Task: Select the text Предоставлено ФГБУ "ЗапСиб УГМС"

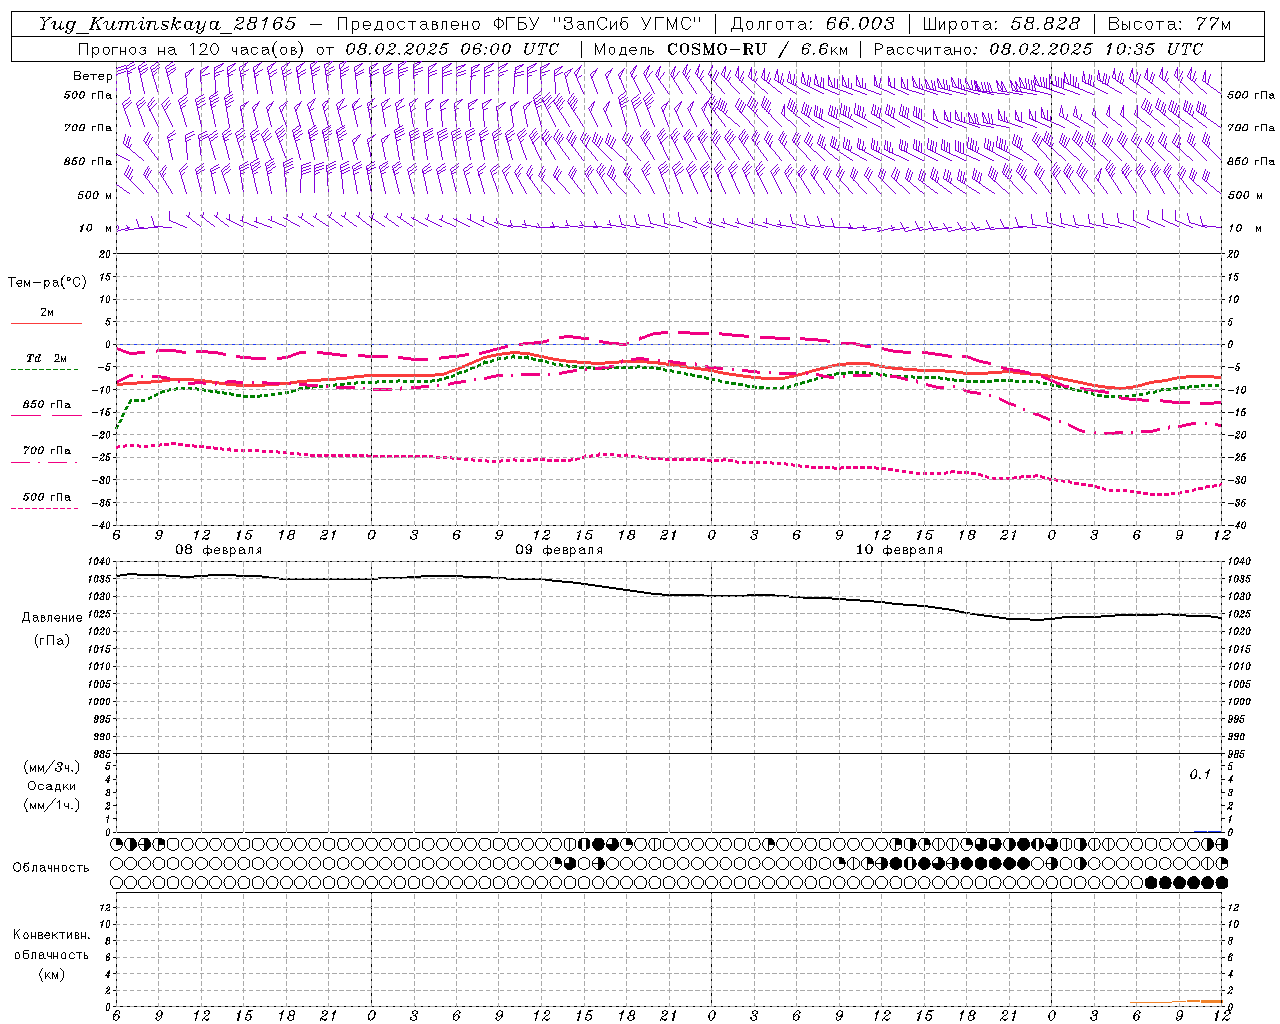Action: (x=519, y=23)
